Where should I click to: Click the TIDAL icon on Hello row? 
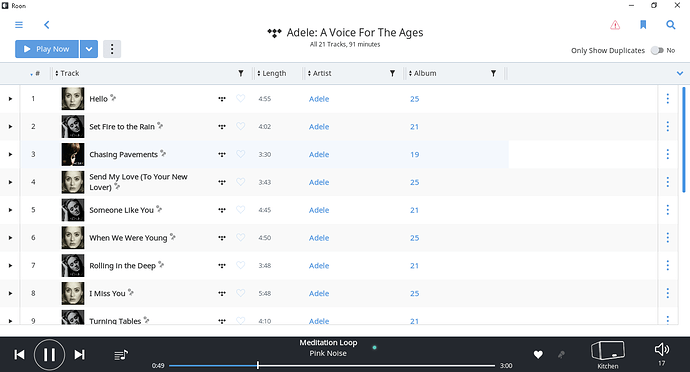(222, 99)
